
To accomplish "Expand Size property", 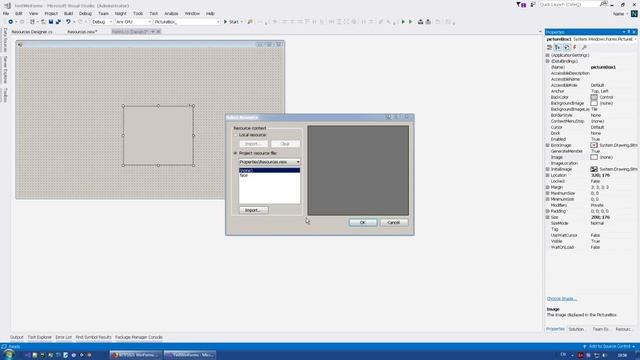I will tap(548, 217).
